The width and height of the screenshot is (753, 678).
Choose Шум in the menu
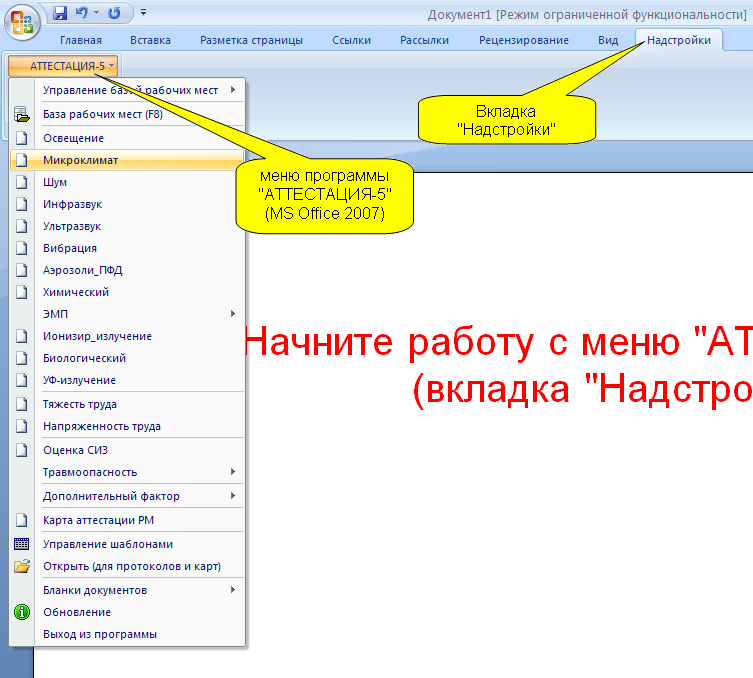(127, 182)
